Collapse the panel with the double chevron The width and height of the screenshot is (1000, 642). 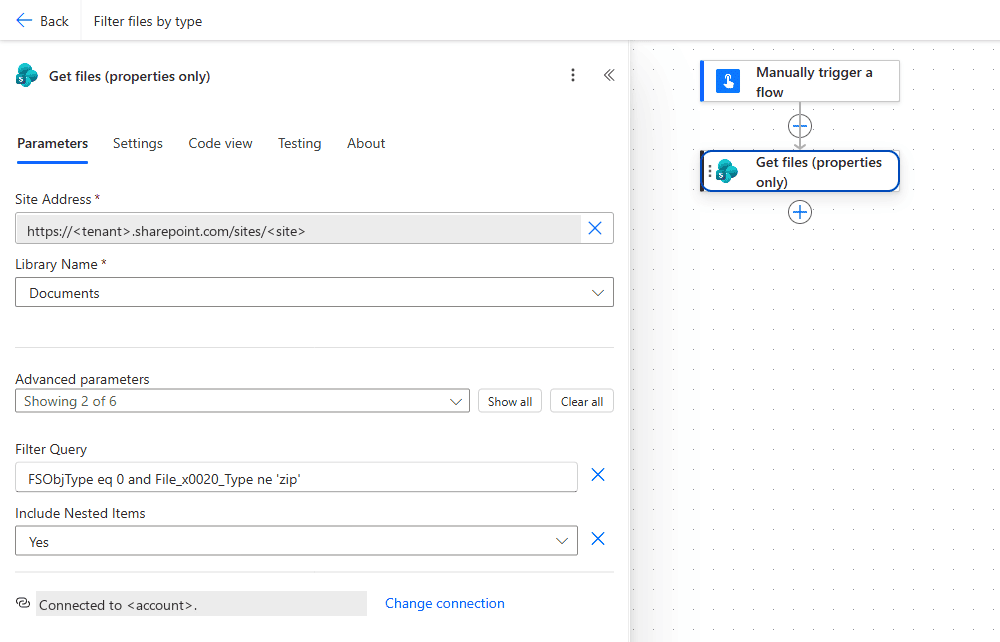pos(609,75)
